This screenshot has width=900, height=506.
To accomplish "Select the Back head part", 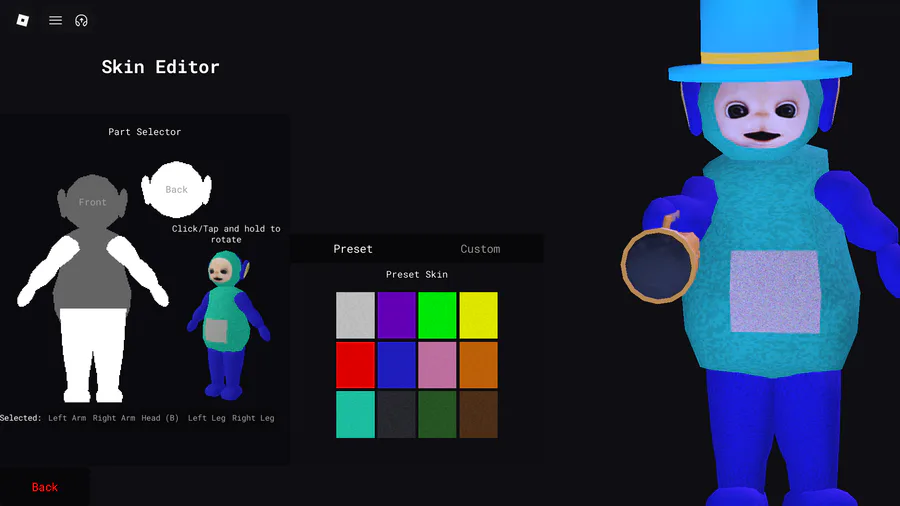I will pyautogui.click(x=176, y=189).
